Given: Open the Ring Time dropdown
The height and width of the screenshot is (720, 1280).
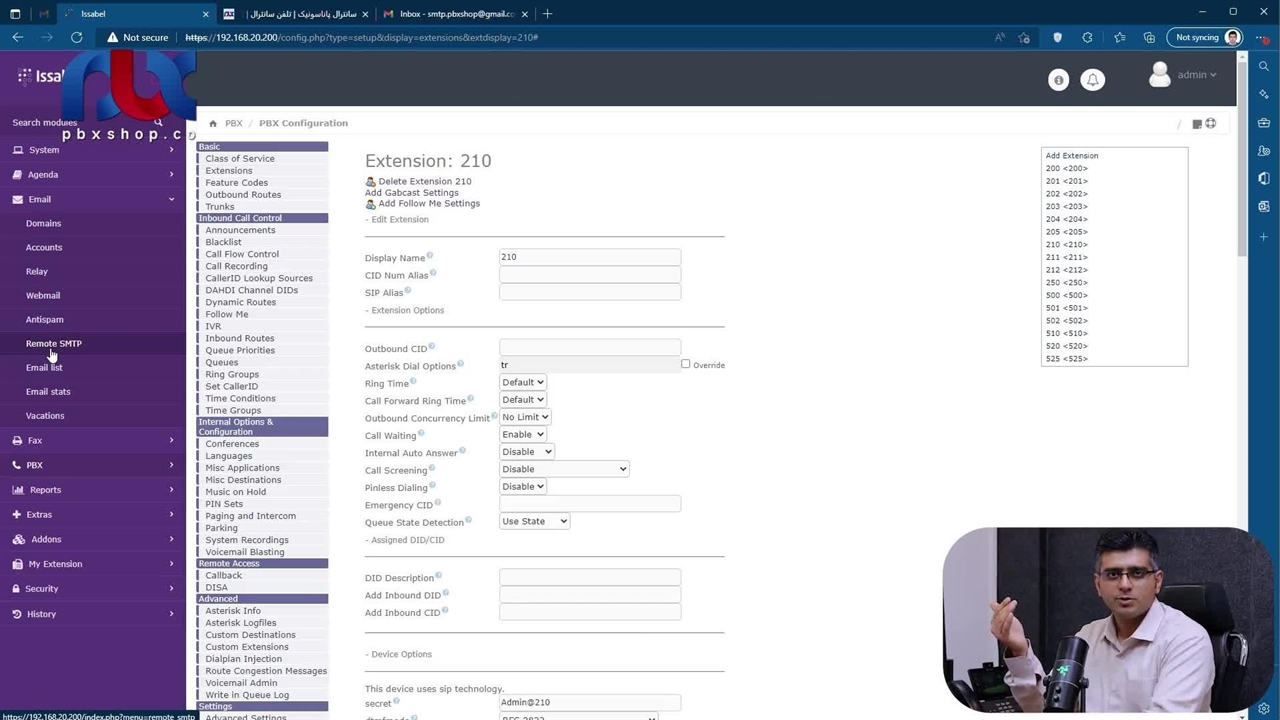Looking at the screenshot, I should 522,382.
